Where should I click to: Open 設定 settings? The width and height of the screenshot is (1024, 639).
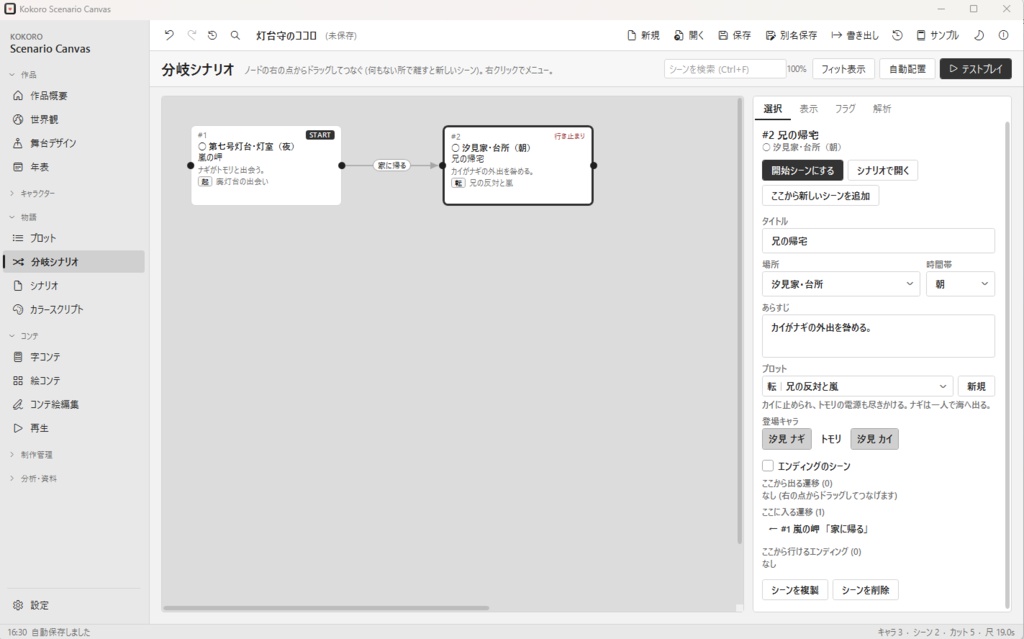pos(74,605)
